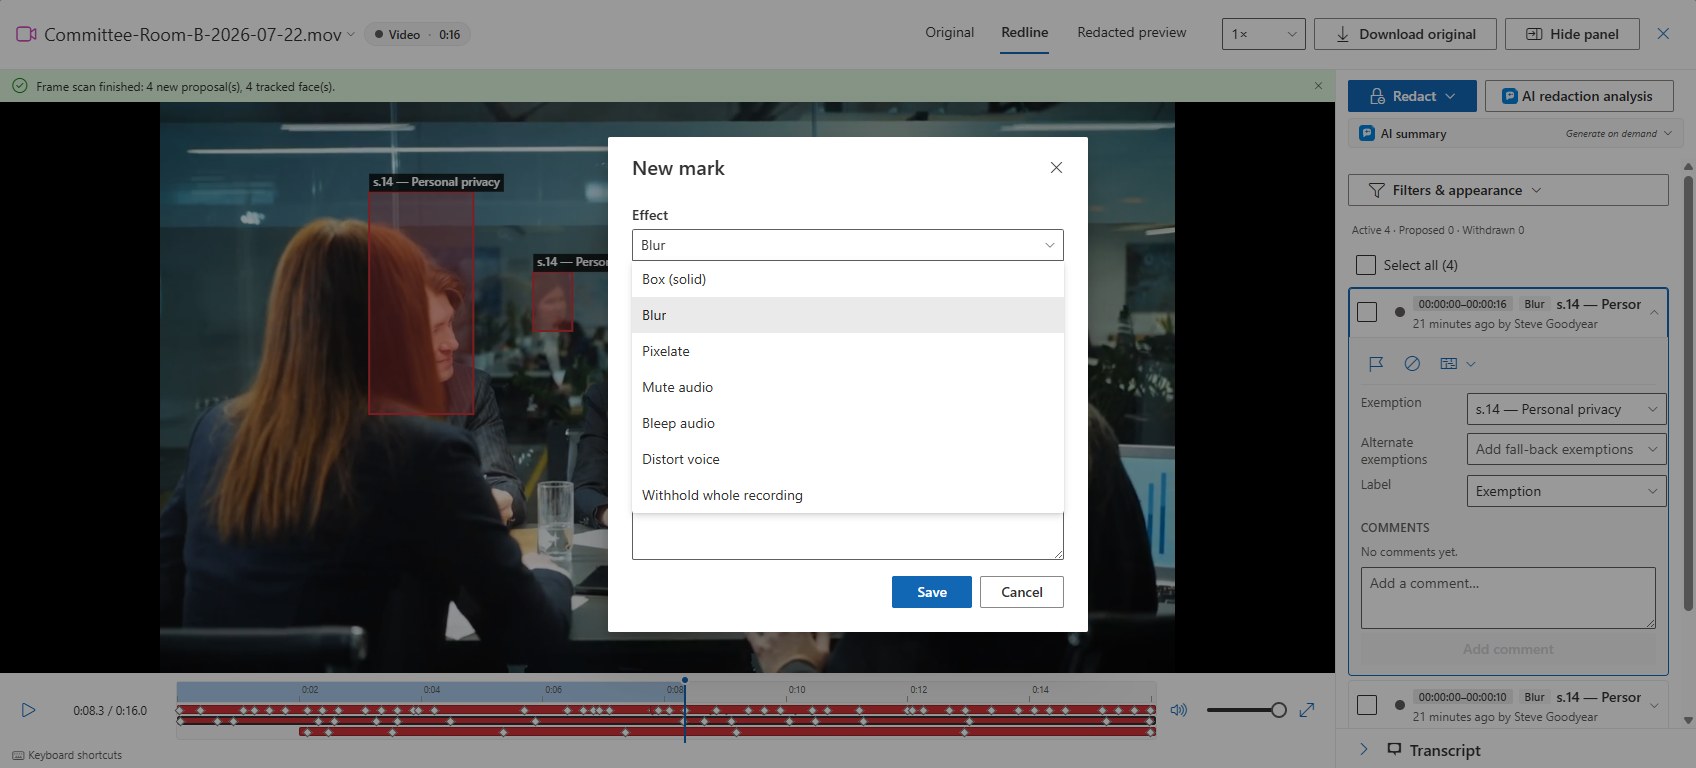The width and height of the screenshot is (1696, 768).
Task: Click 'Active 4 · Proposed 0 · Withdrawn 0' text
Action: point(1438,230)
